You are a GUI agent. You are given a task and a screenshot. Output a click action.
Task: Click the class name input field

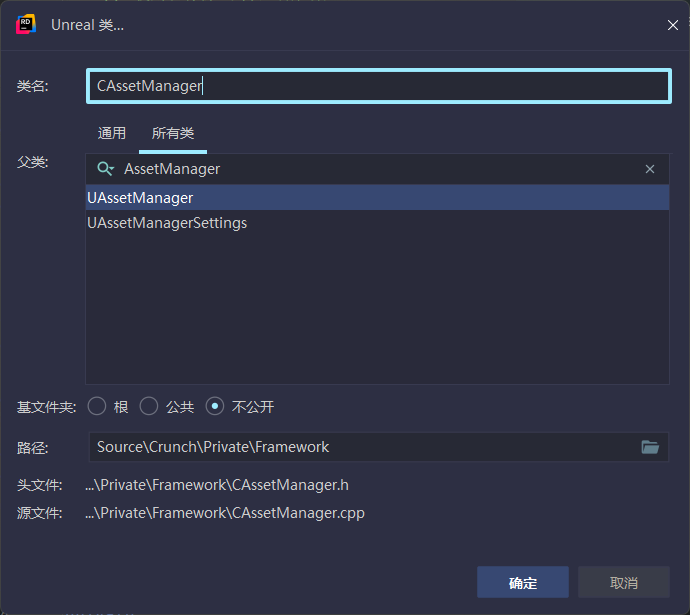click(x=378, y=86)
